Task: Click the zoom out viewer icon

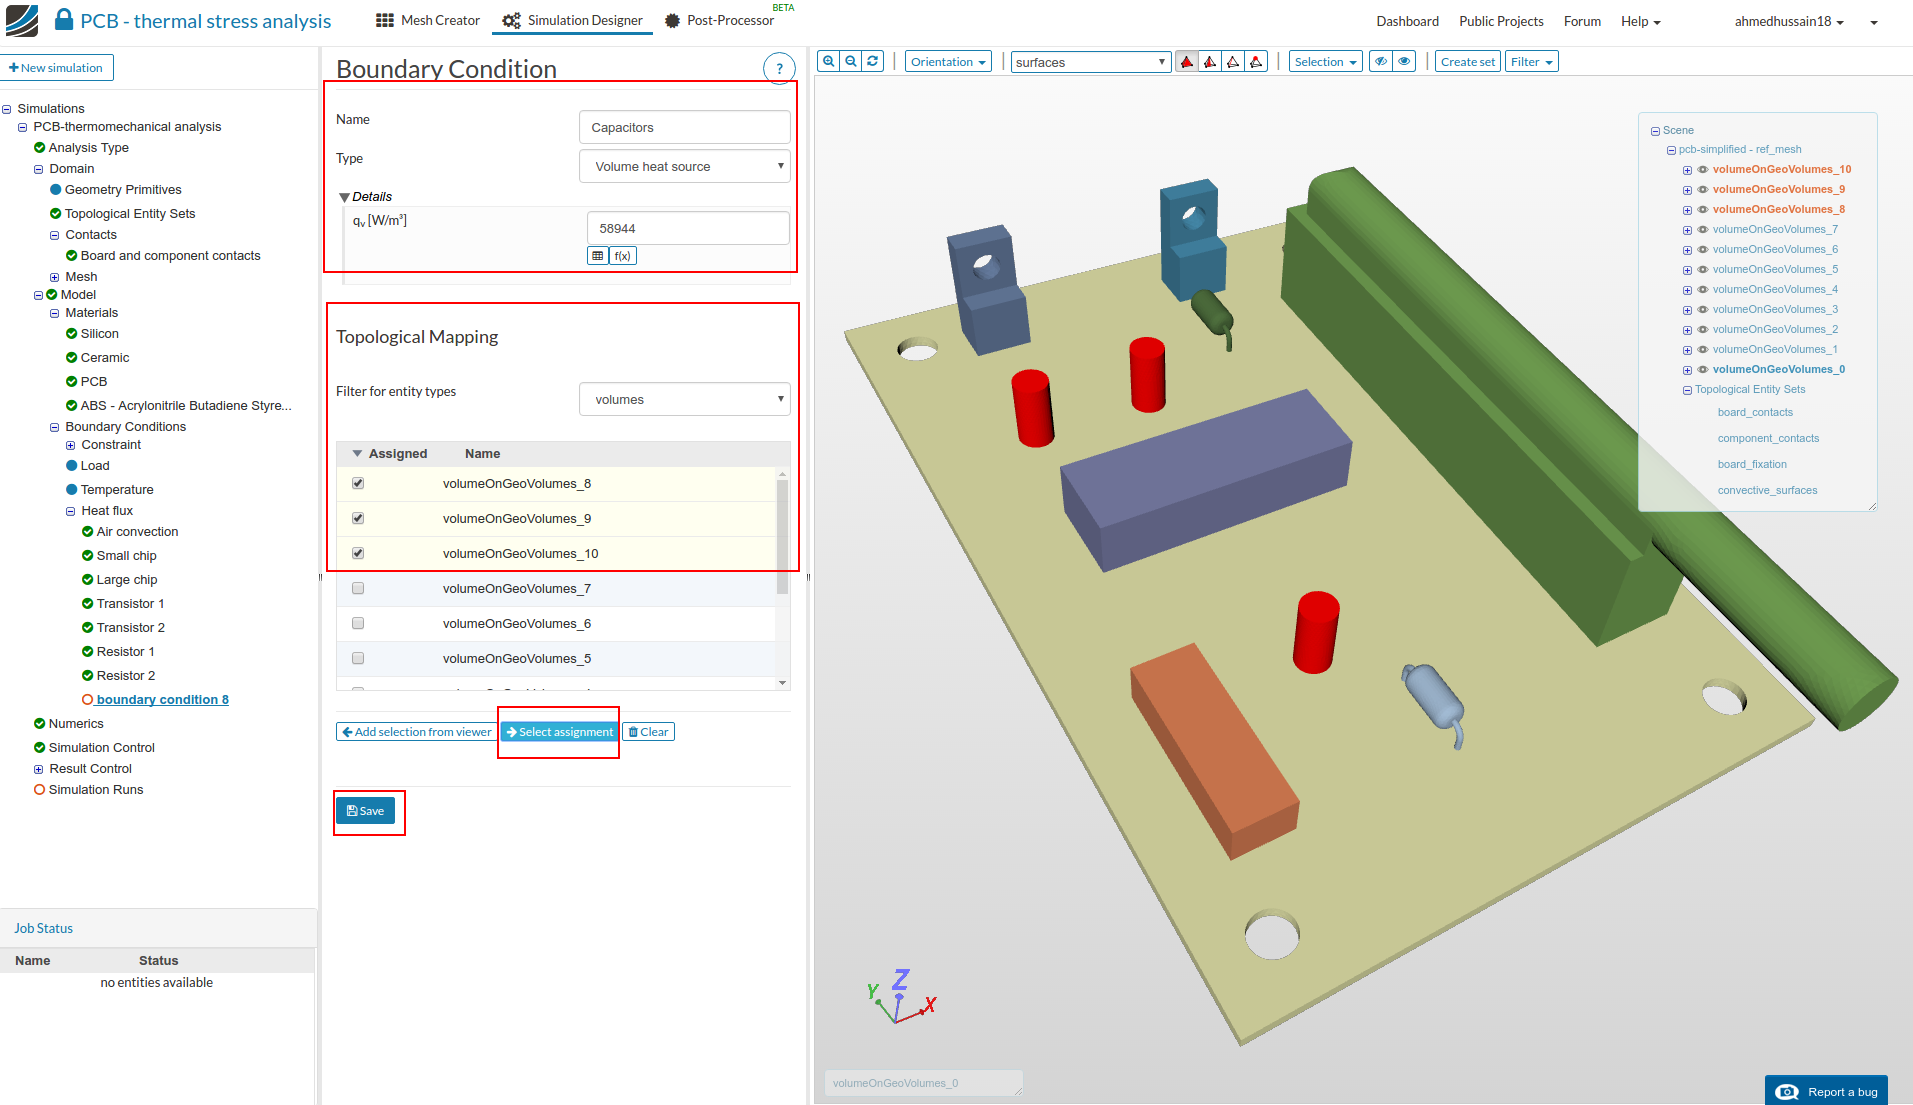Action: (850, 62)
